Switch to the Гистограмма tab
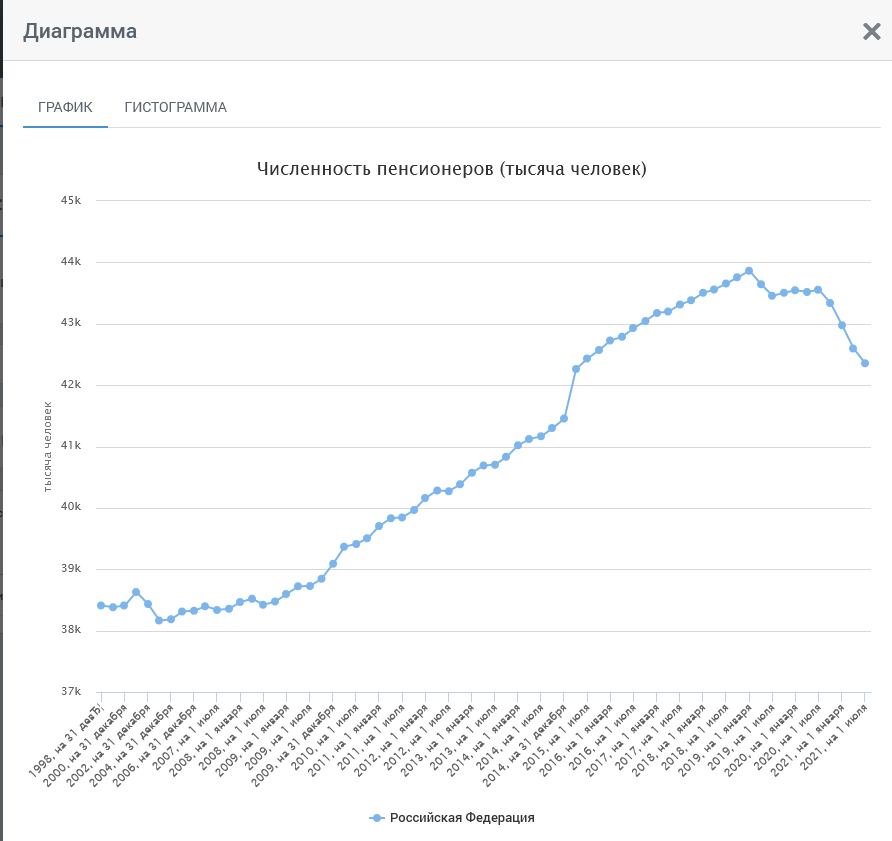892x841 pixels. pos(175,107)
